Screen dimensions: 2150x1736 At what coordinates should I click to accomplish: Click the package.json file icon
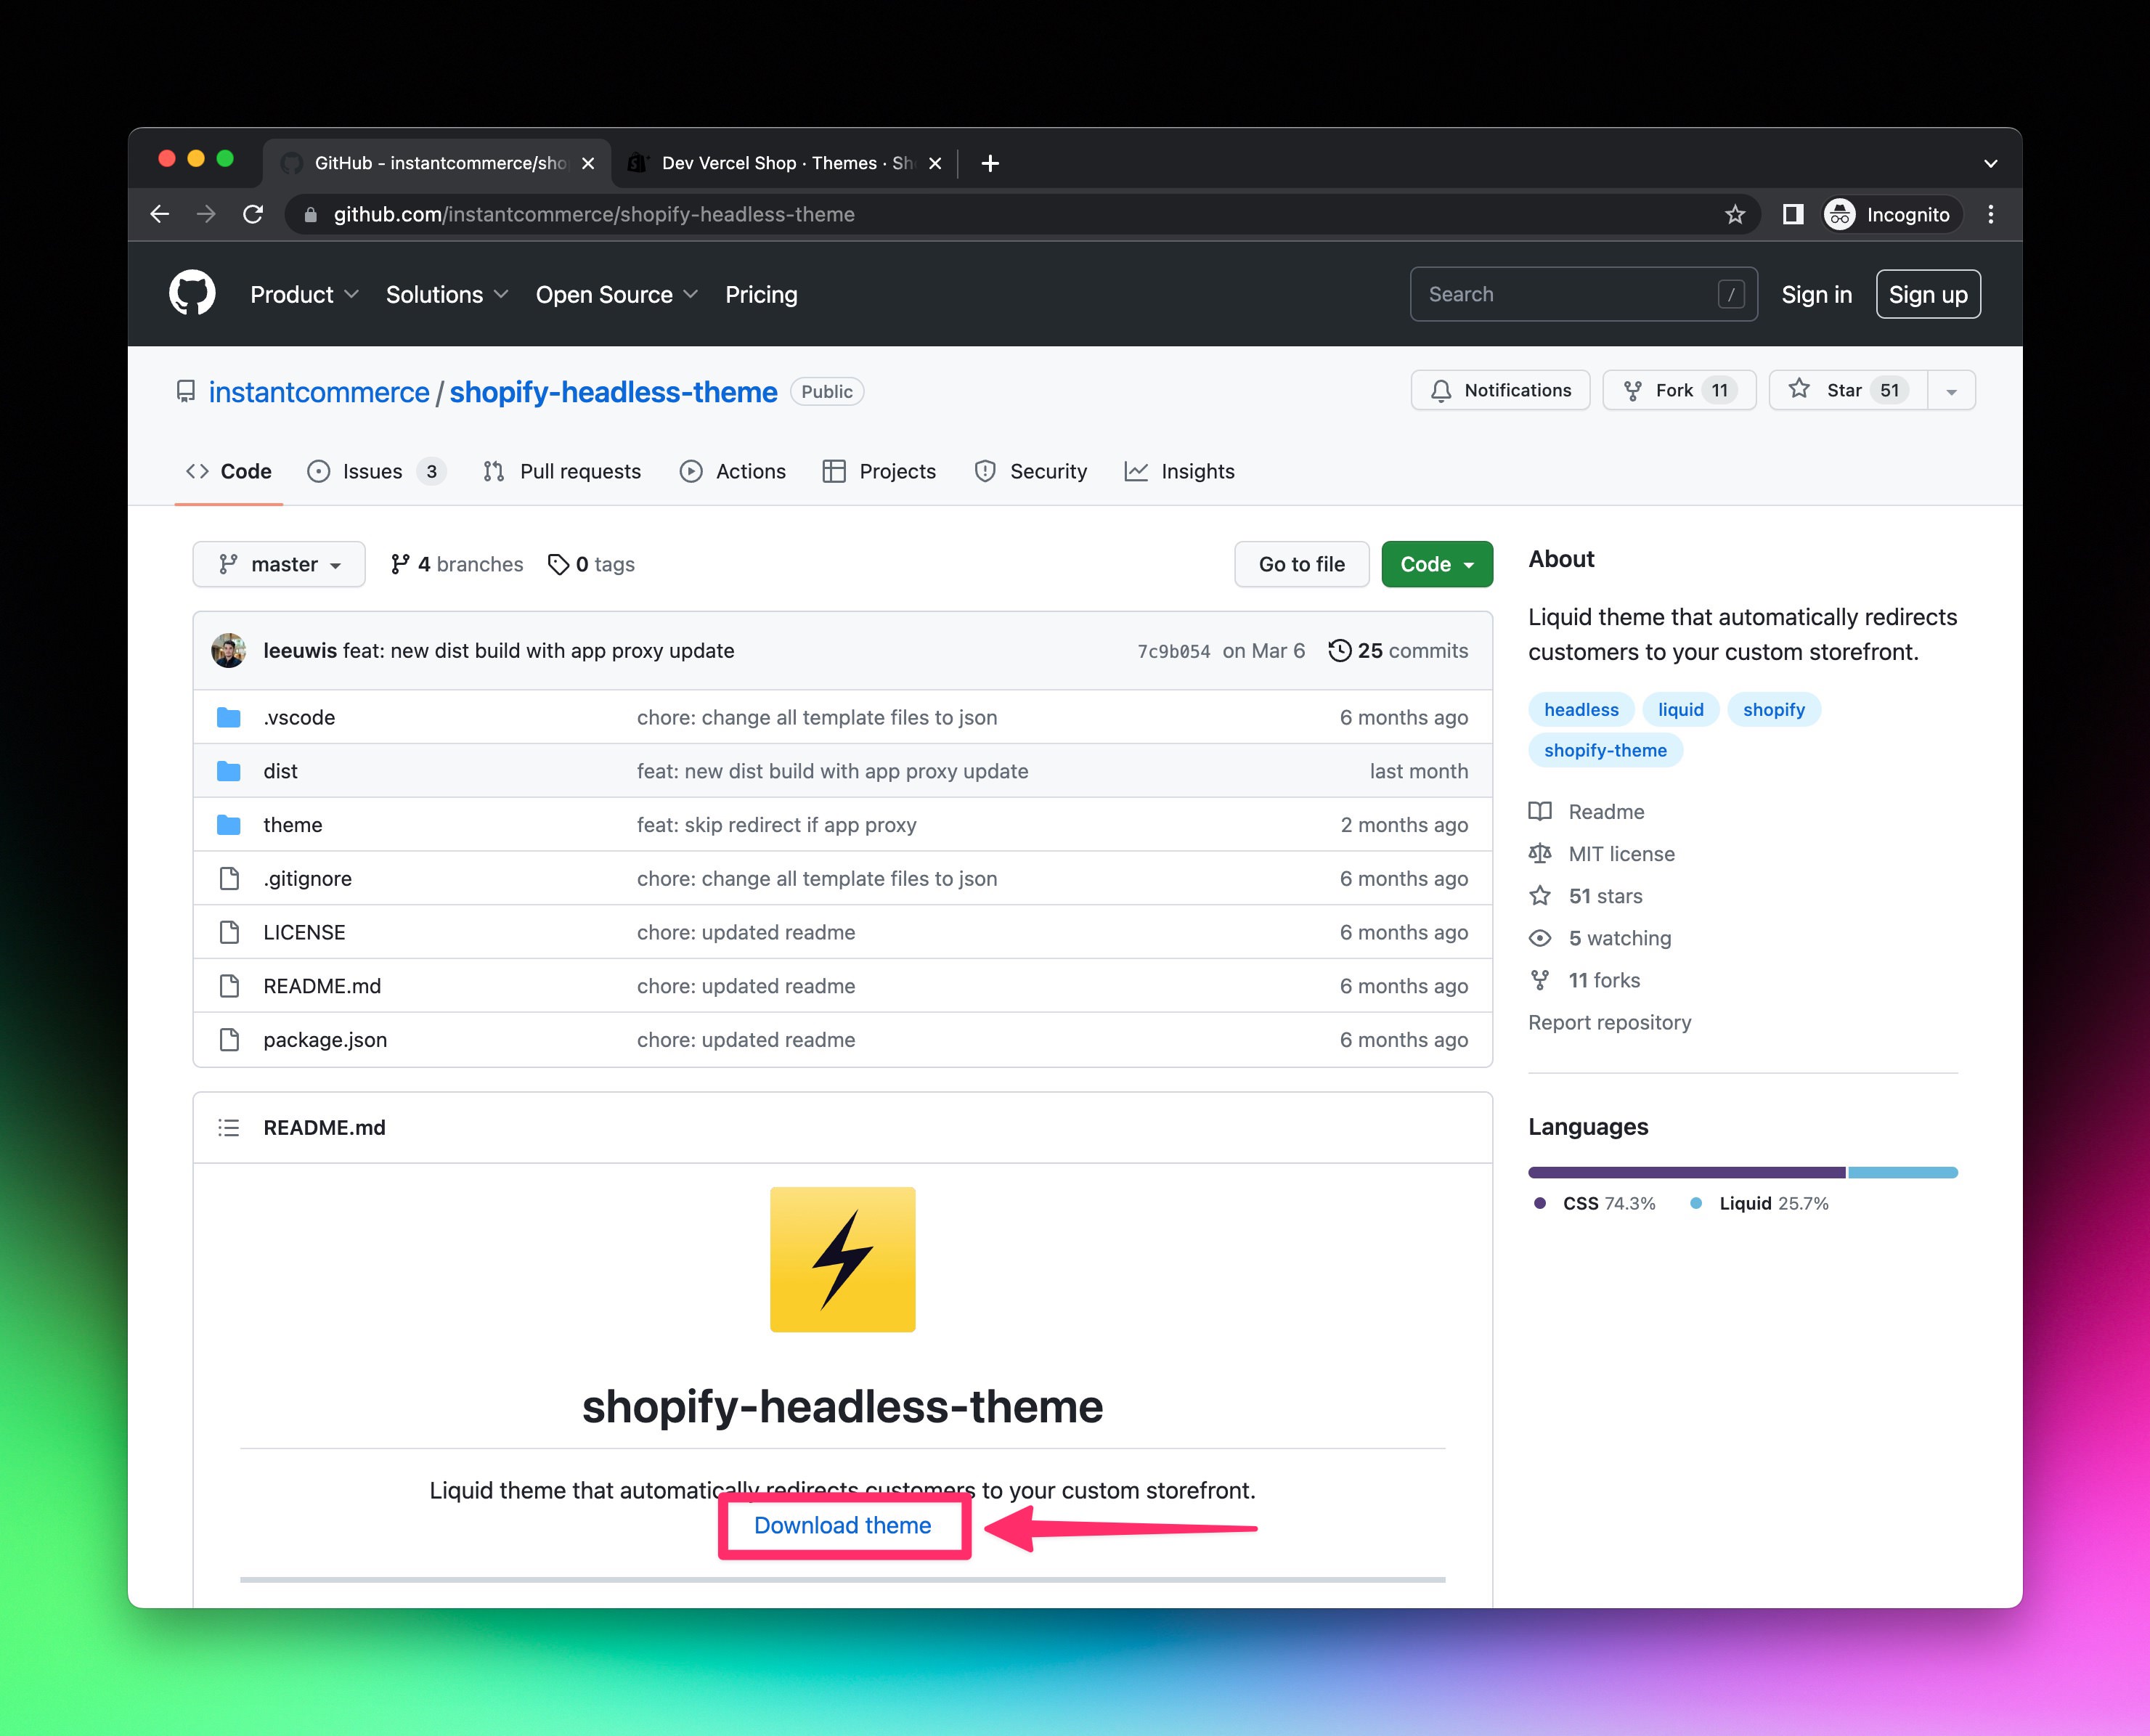coord(229,1040)
